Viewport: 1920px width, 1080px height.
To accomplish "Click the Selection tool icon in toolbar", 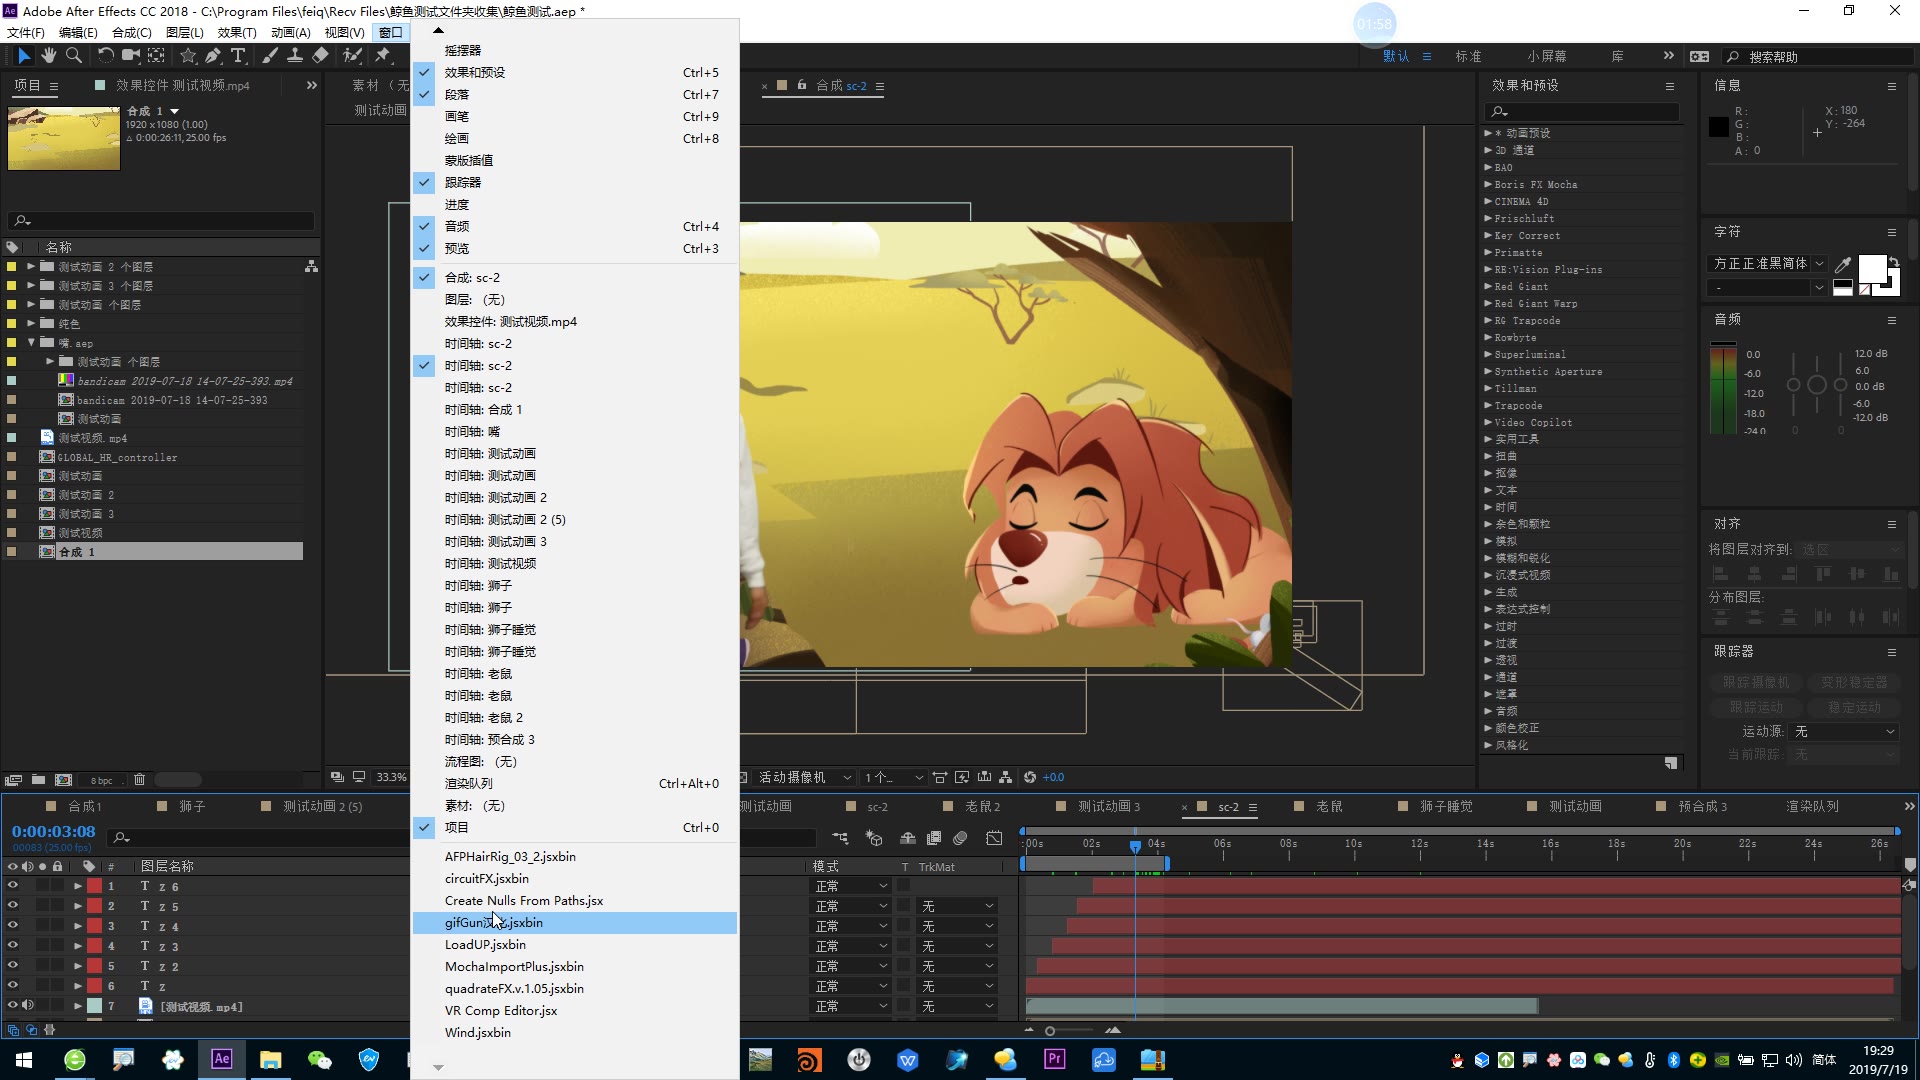I will pos(21,55).
